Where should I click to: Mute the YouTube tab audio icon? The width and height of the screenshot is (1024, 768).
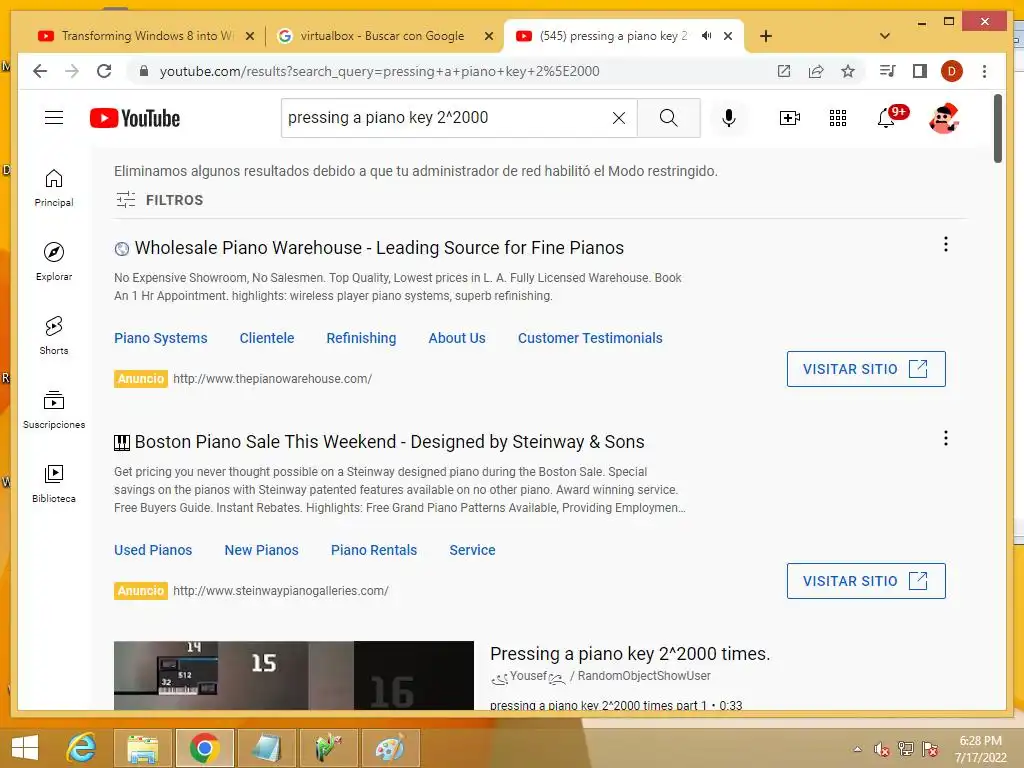tap(707, 36)
